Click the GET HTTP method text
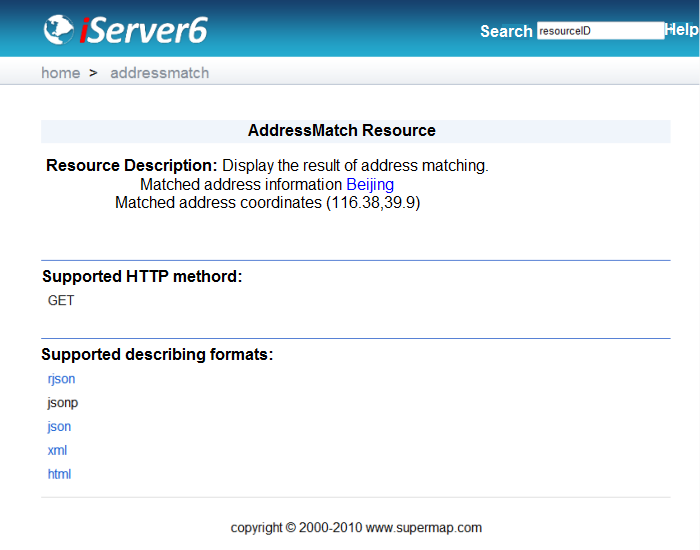This screenshot has width=700, height=550. (x=61, y=301)
